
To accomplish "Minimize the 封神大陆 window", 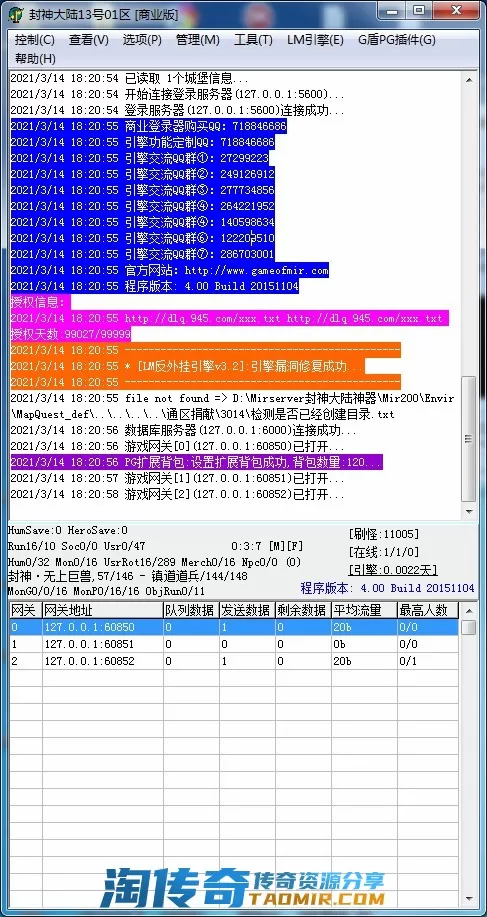I will coord(391,11).
